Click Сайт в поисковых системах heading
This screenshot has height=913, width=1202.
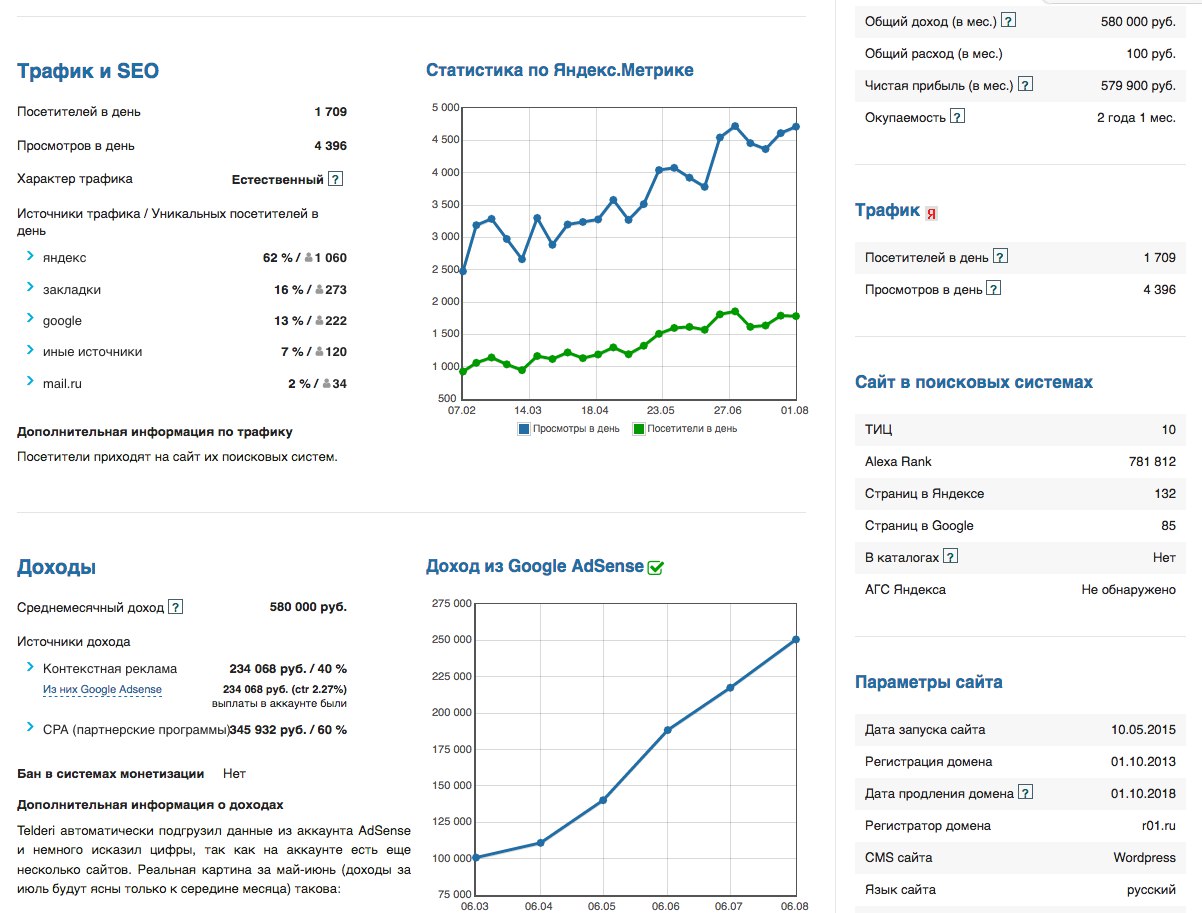click(974, 382)
